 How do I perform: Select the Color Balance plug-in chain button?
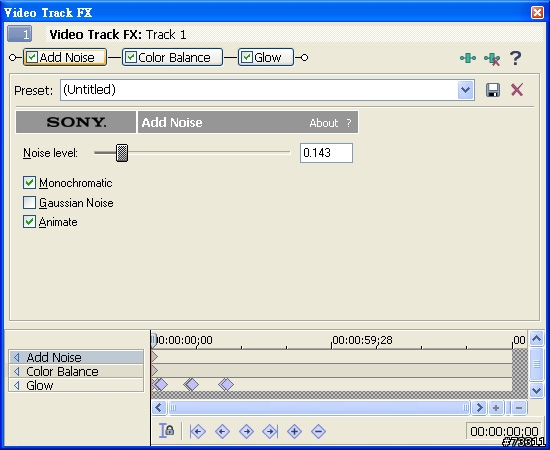(172, 57)
